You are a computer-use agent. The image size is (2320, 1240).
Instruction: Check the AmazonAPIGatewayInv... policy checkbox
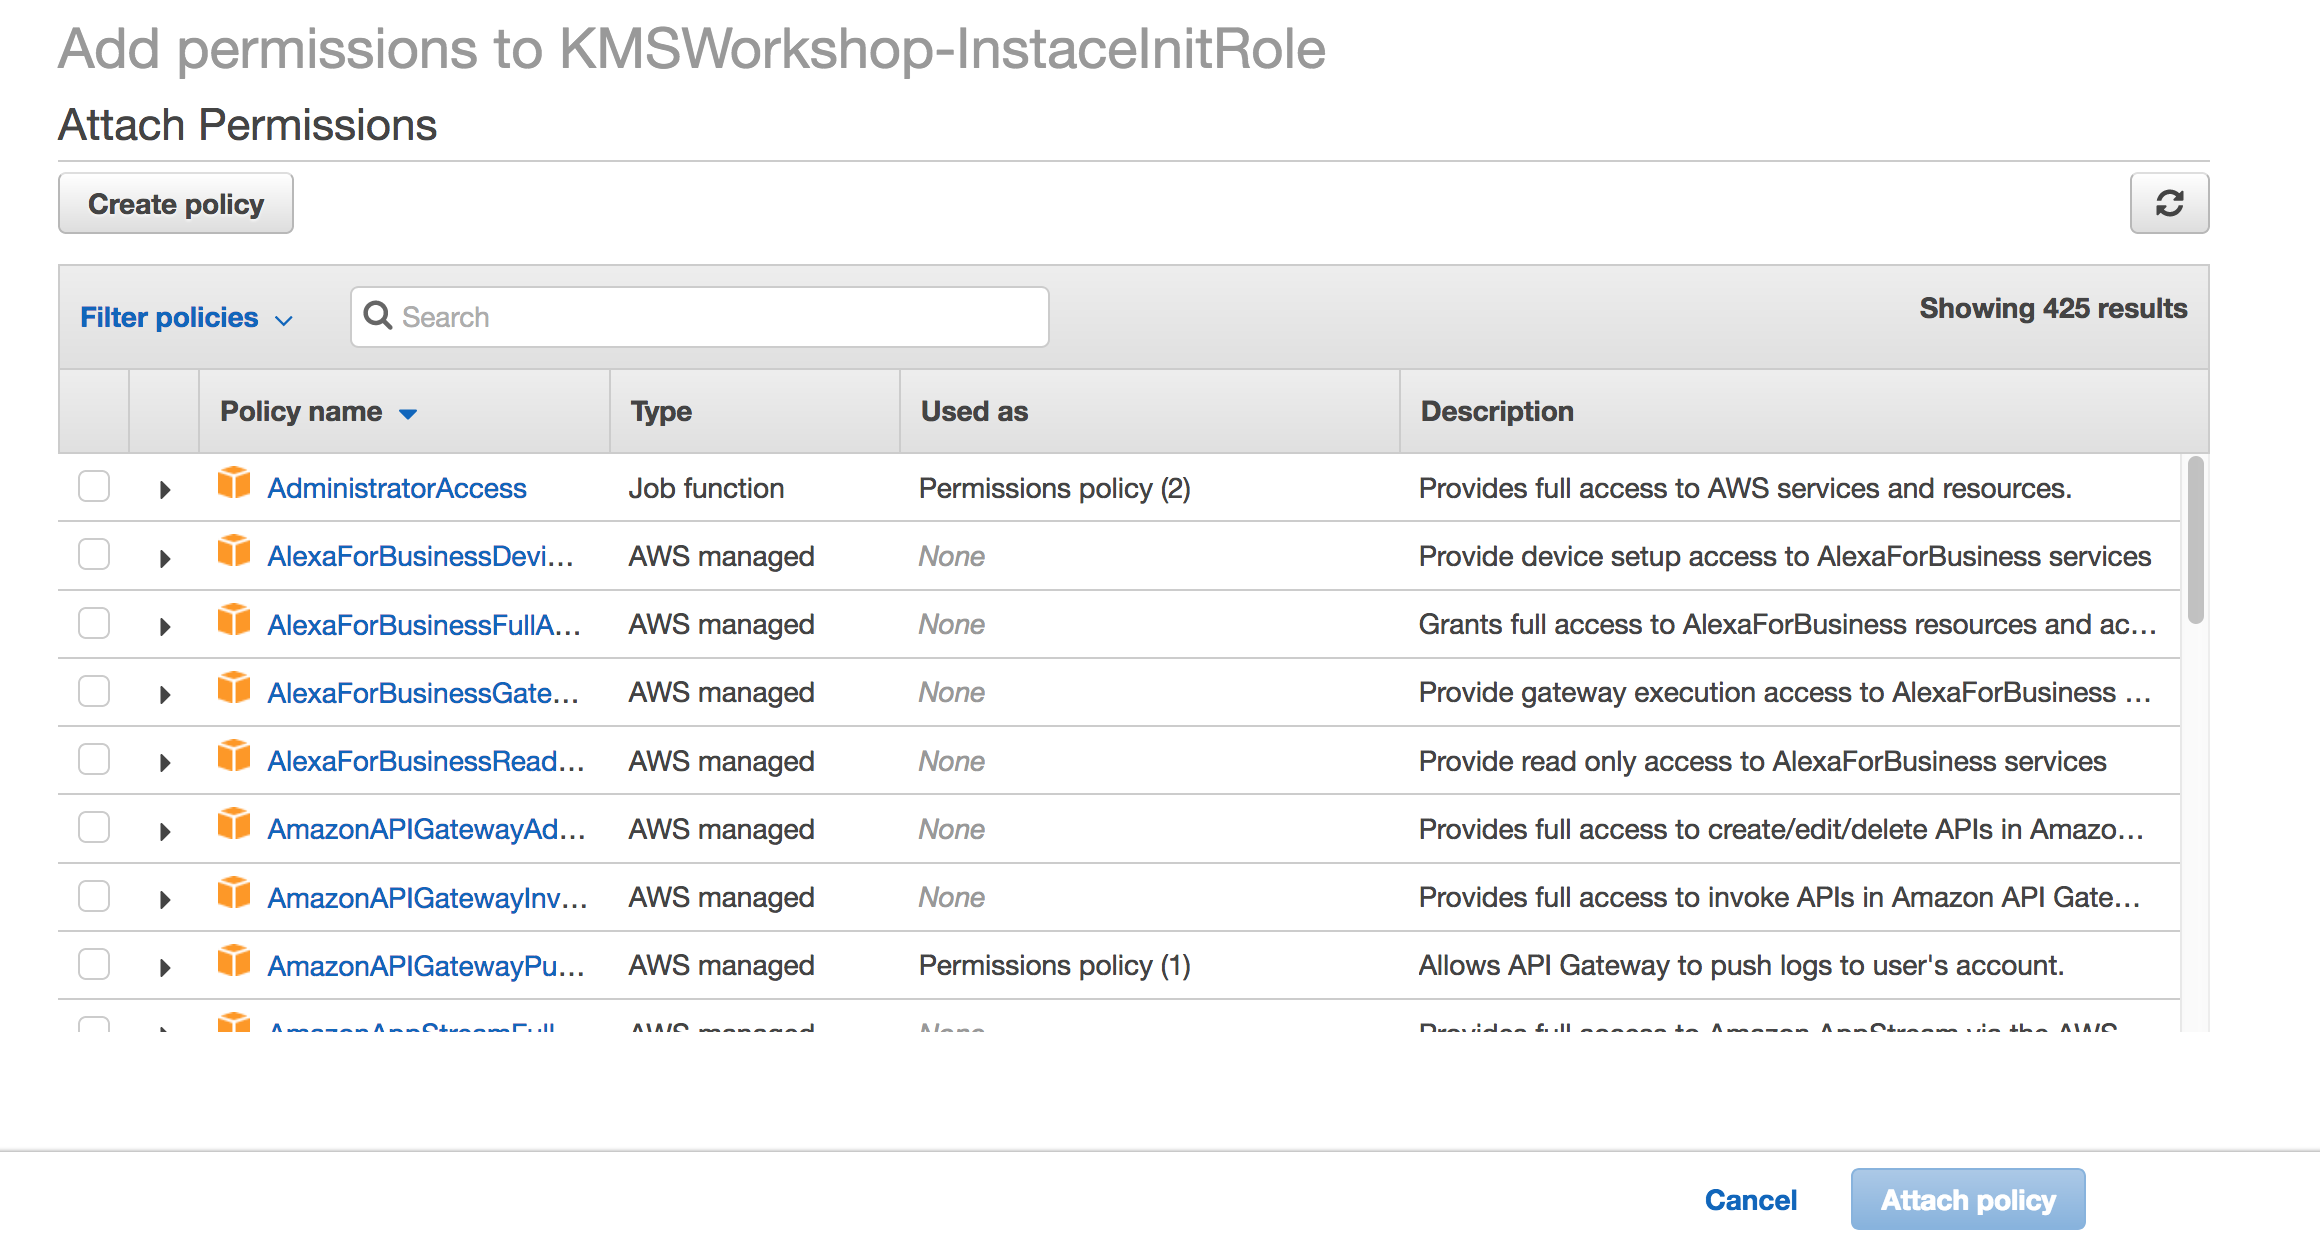click(94, 897)
